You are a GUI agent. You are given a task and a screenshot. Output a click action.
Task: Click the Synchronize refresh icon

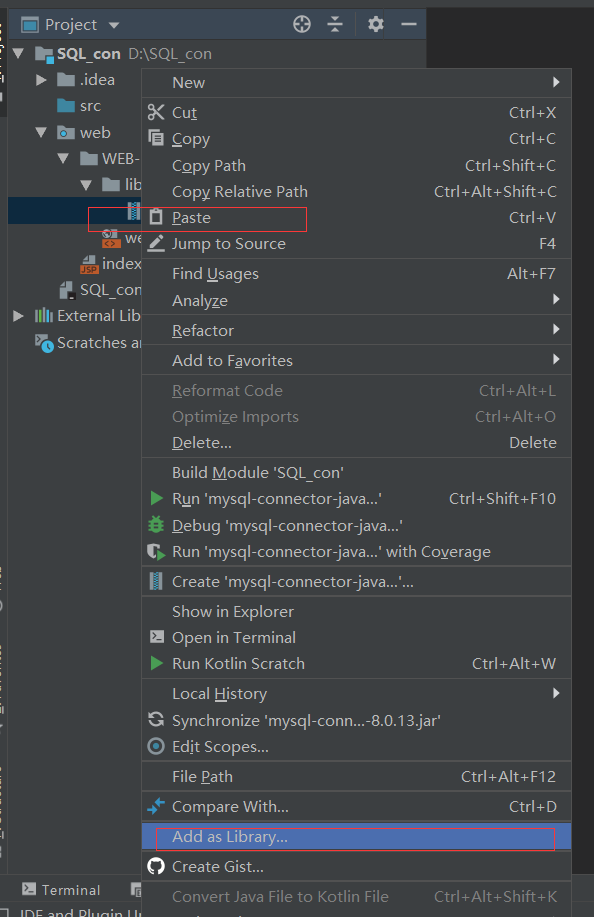[x=156, y=719]
